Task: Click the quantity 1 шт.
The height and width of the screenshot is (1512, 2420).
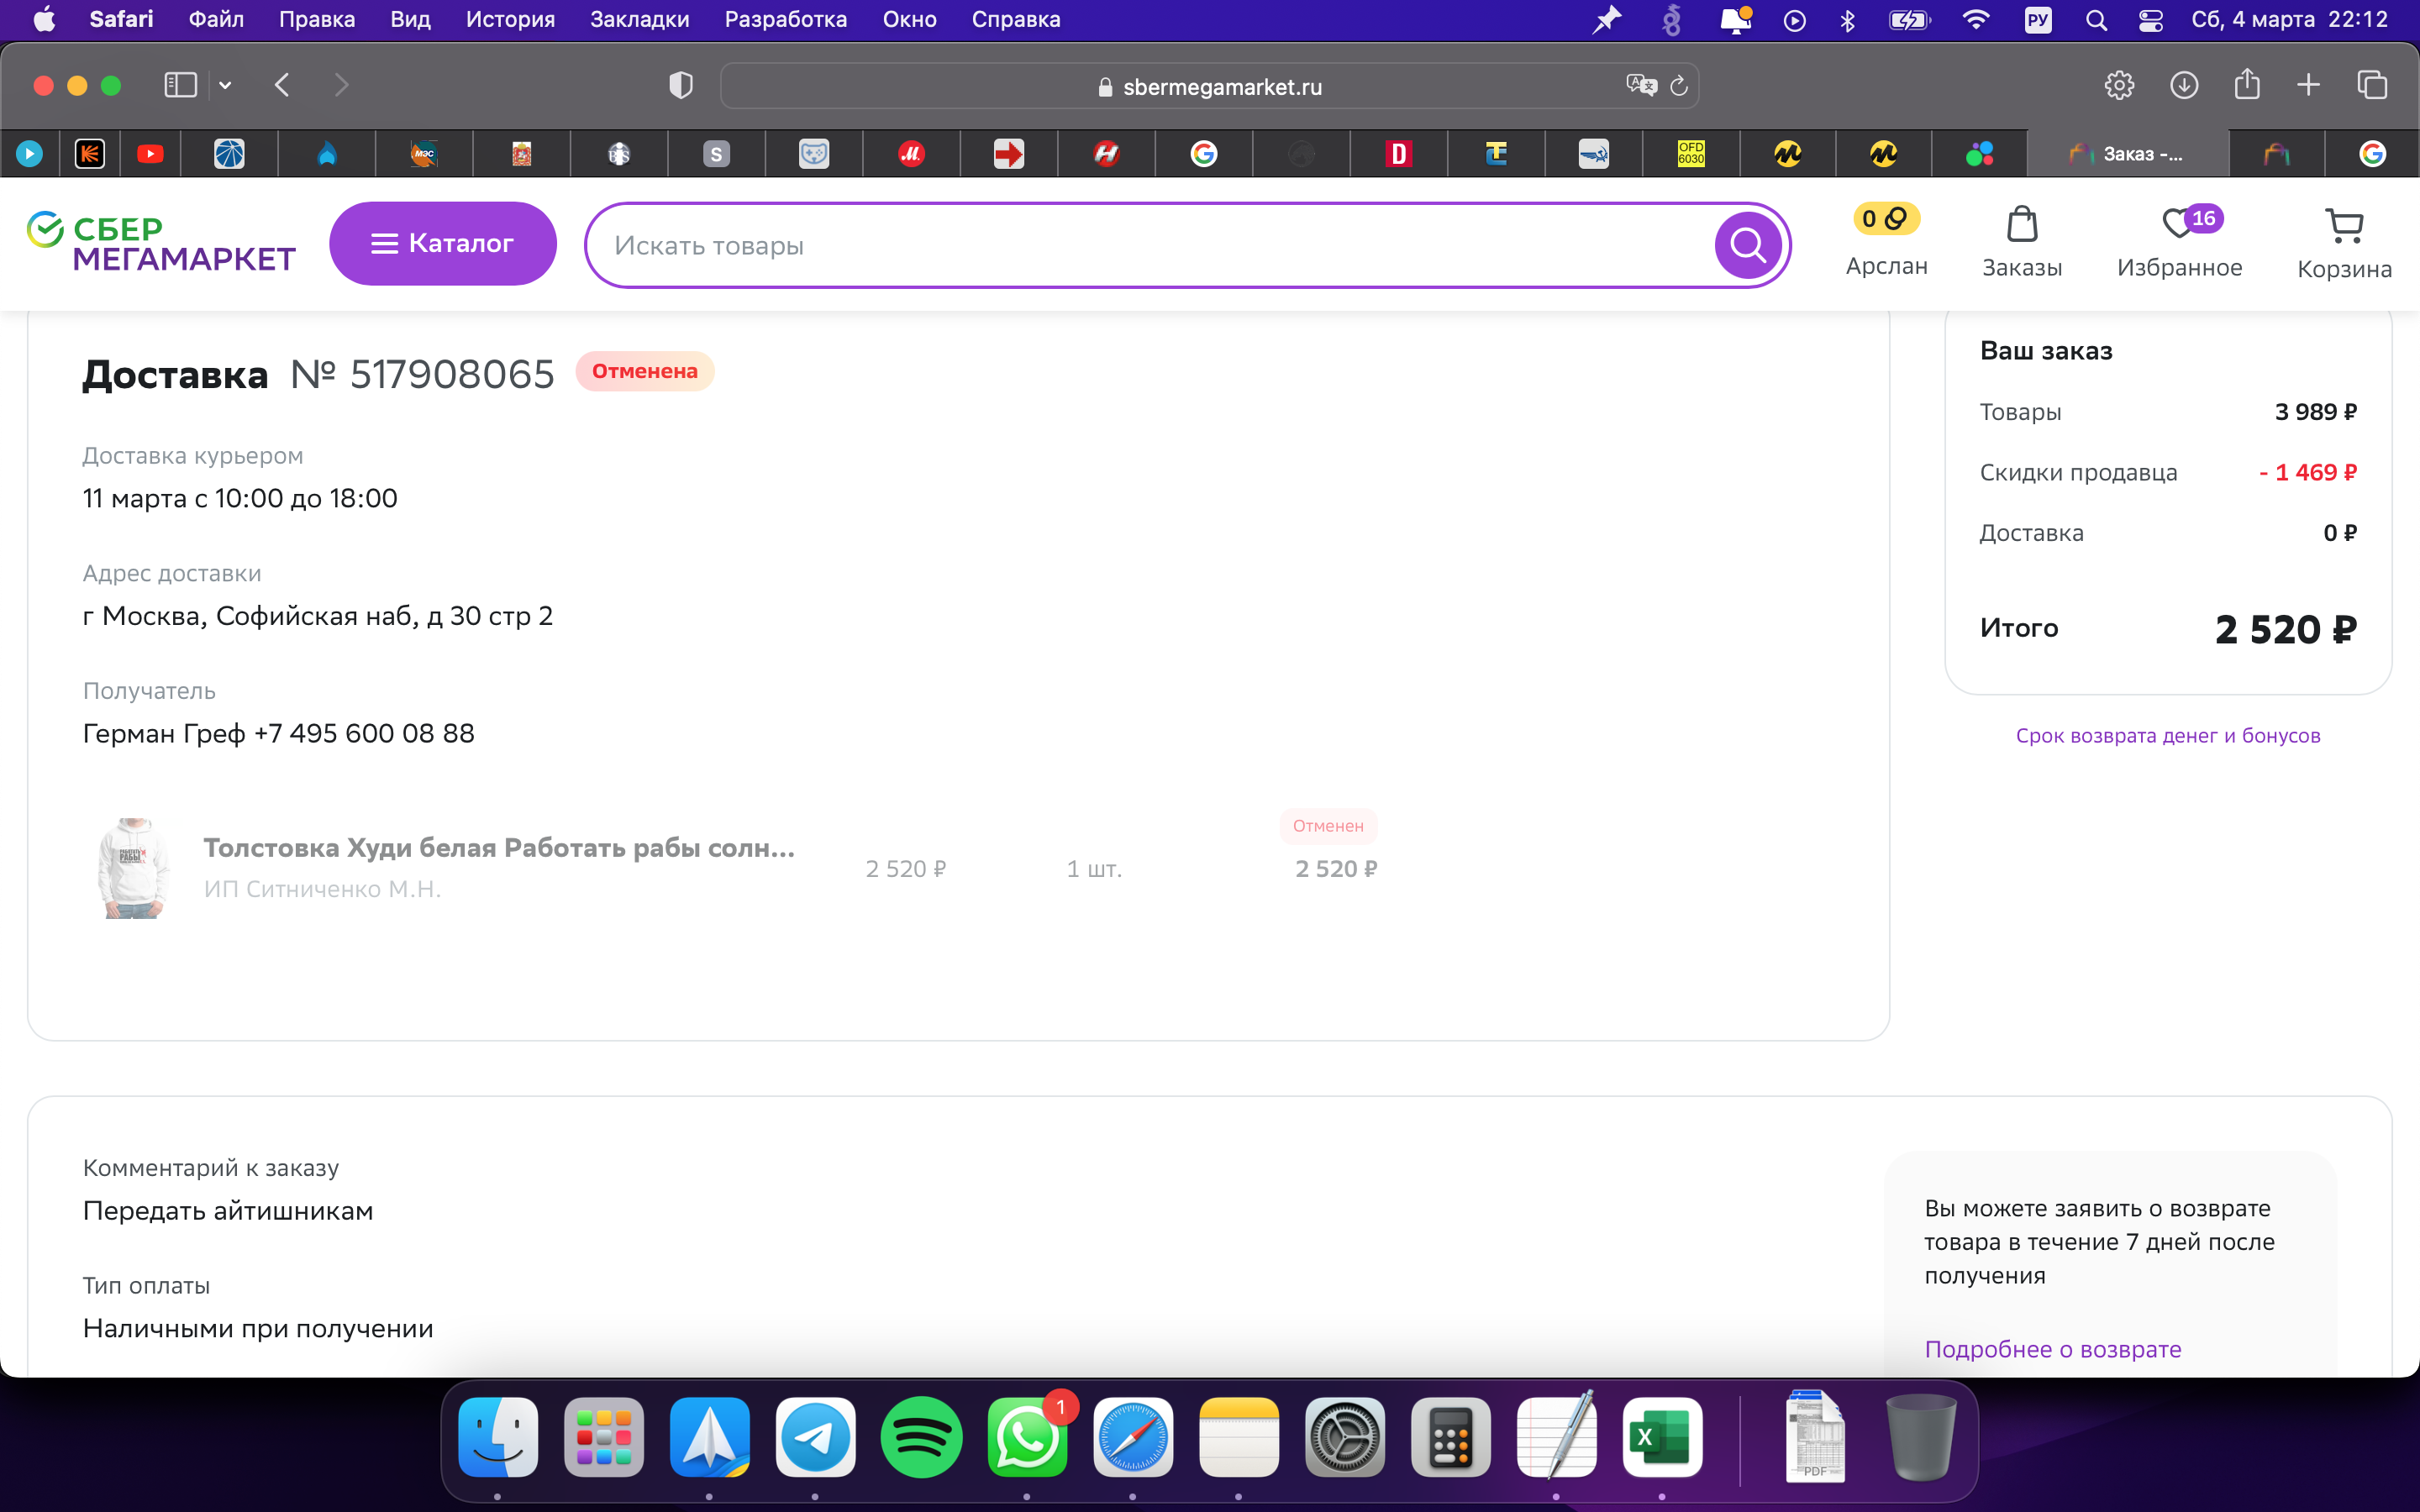Action: pos(1094,869)
